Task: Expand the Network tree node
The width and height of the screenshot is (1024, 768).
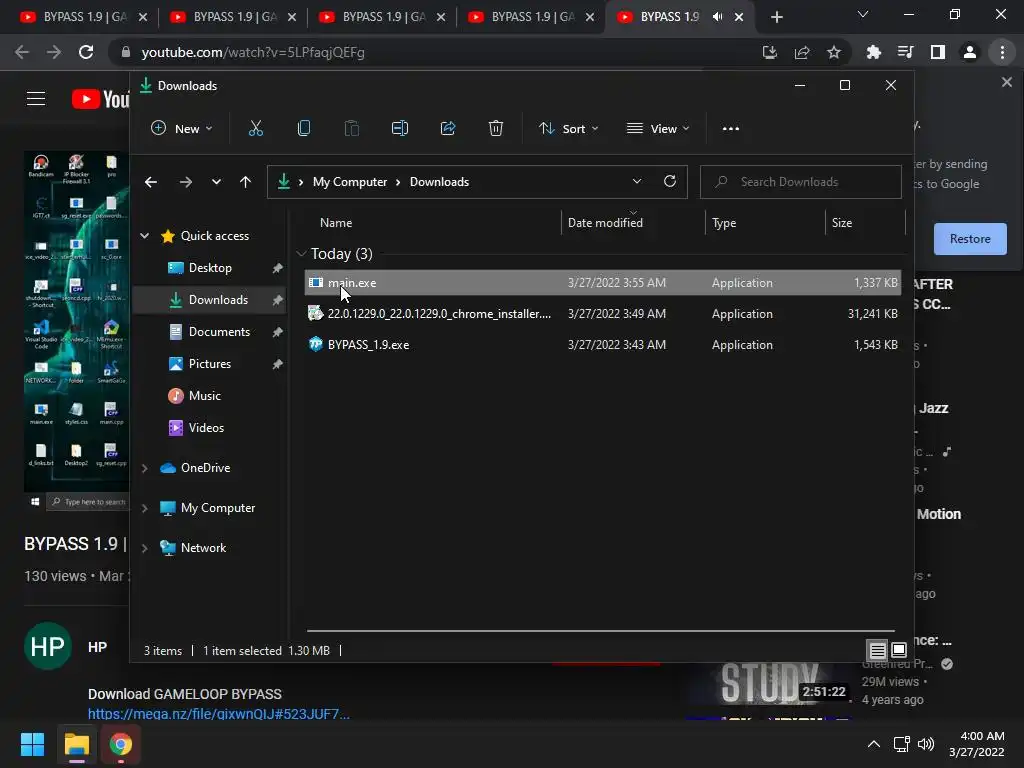Action: 144,549
